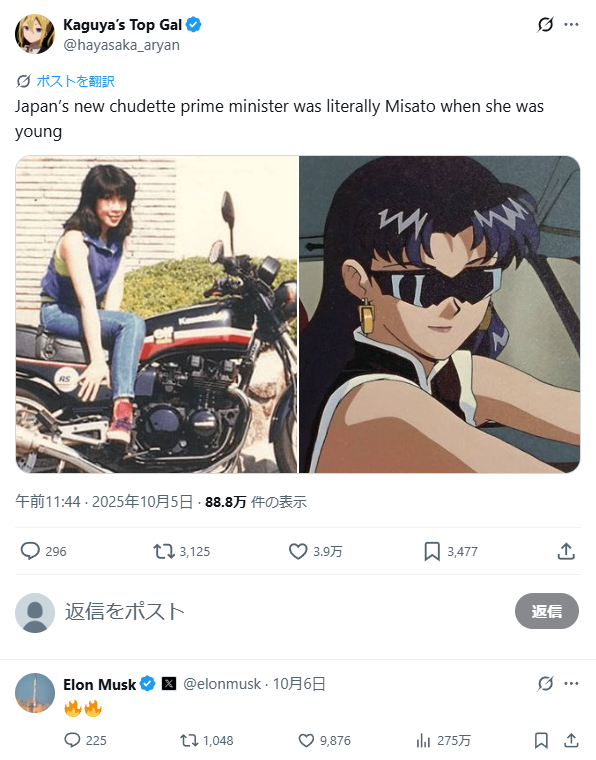Like the main post with 3.9万 likes

(x=298, y=551)
